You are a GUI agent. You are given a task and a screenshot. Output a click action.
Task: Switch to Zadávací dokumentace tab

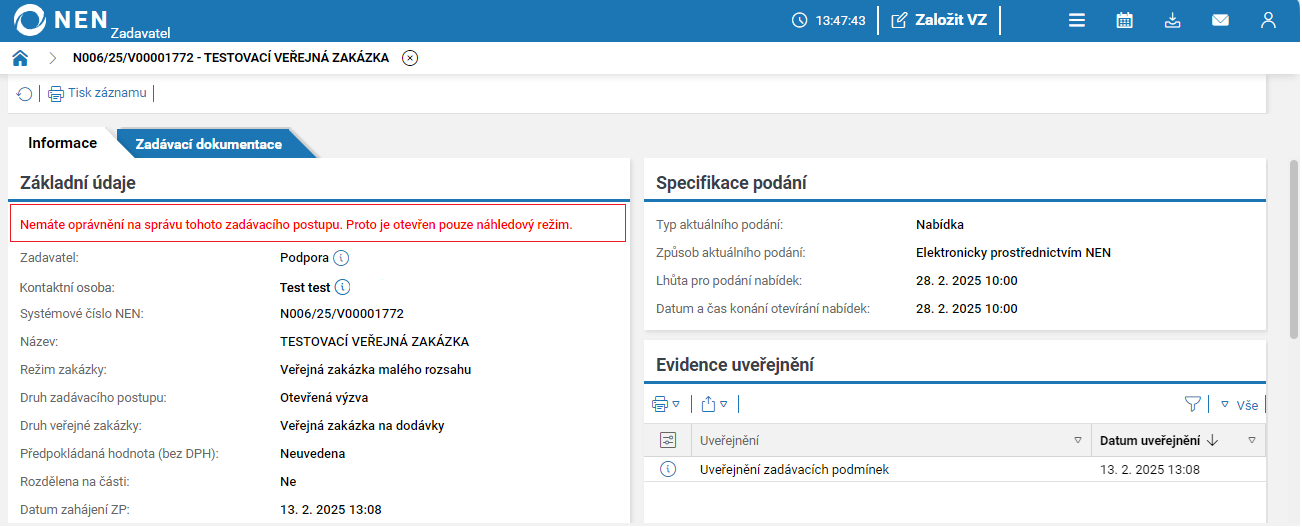(209, 144)
